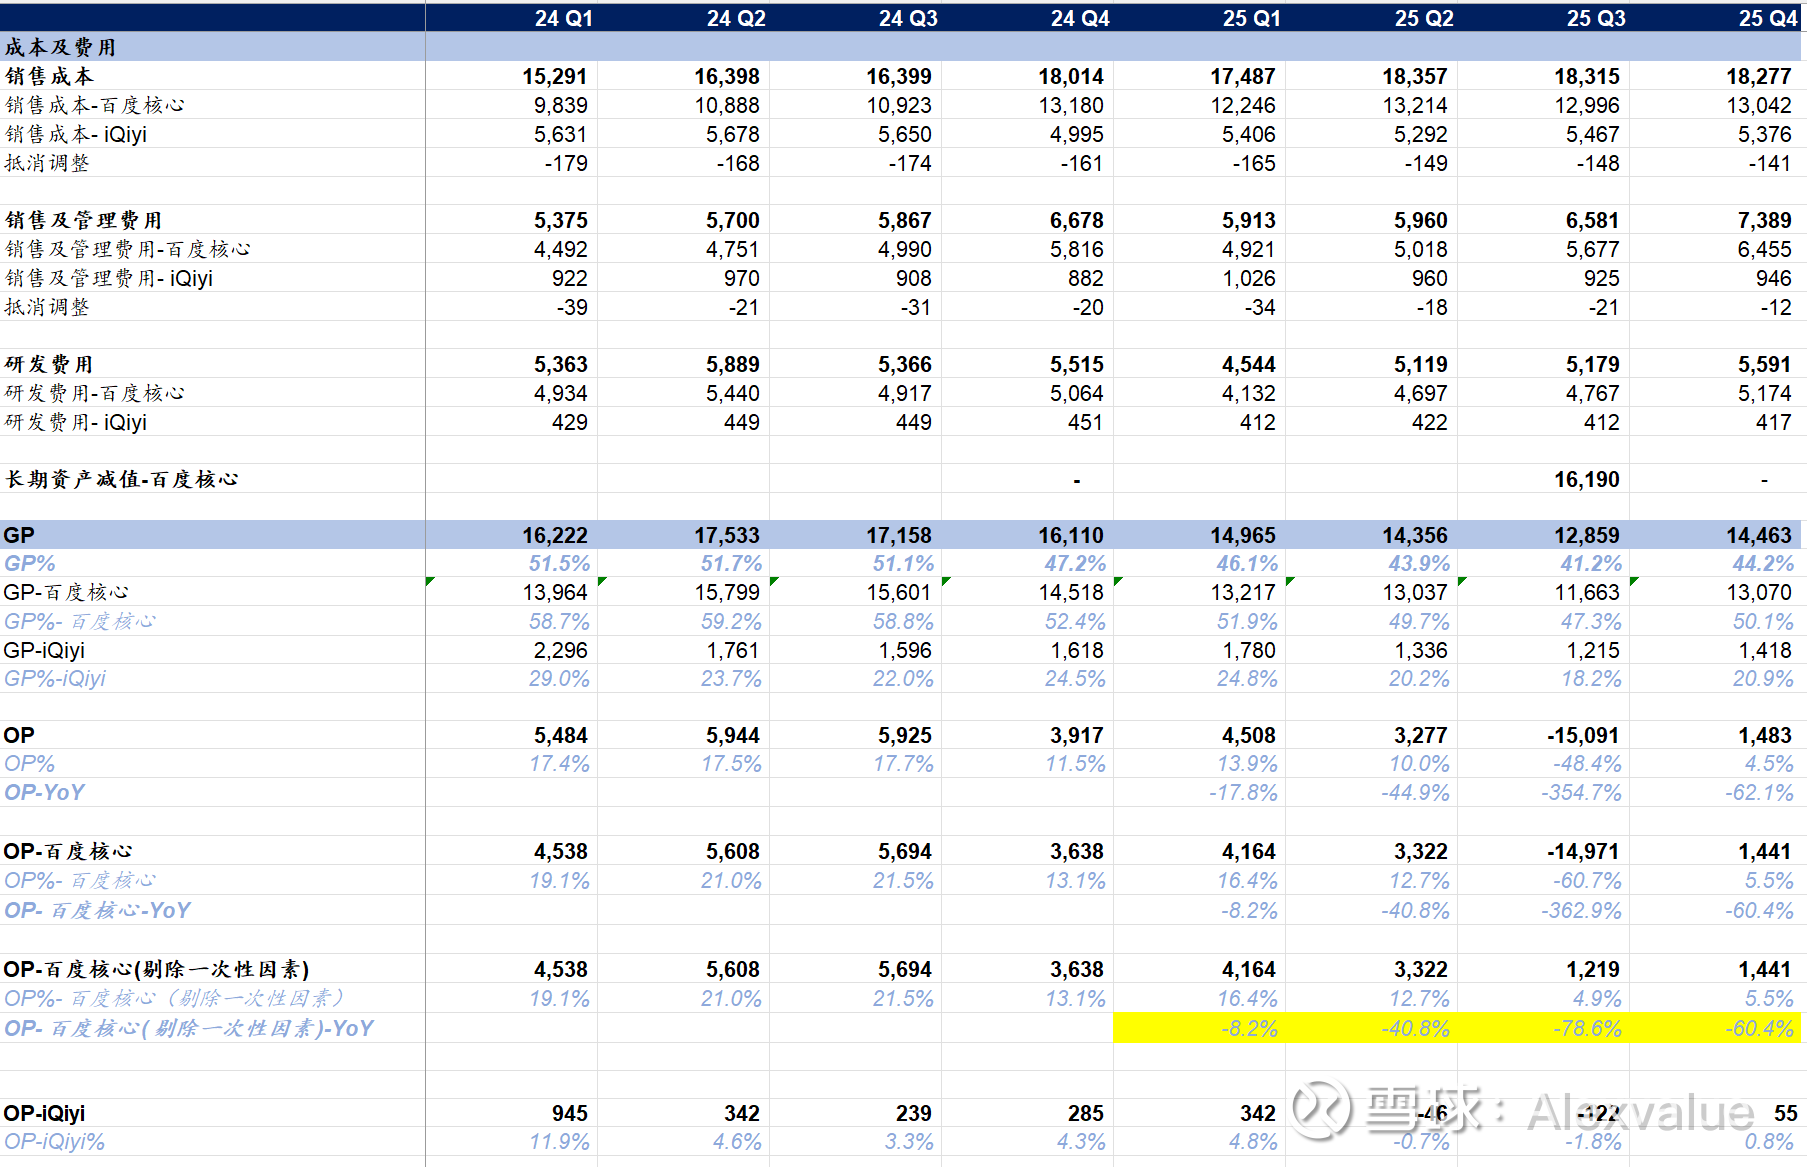
Task: Select the 25 Q3 OP value -15,091
Action: coord(1582,735)
